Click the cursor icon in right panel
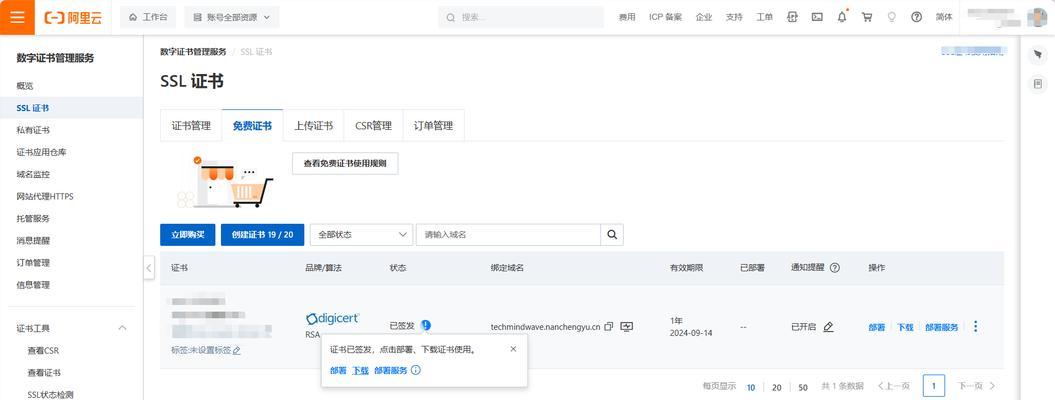 pos(1038,54)
